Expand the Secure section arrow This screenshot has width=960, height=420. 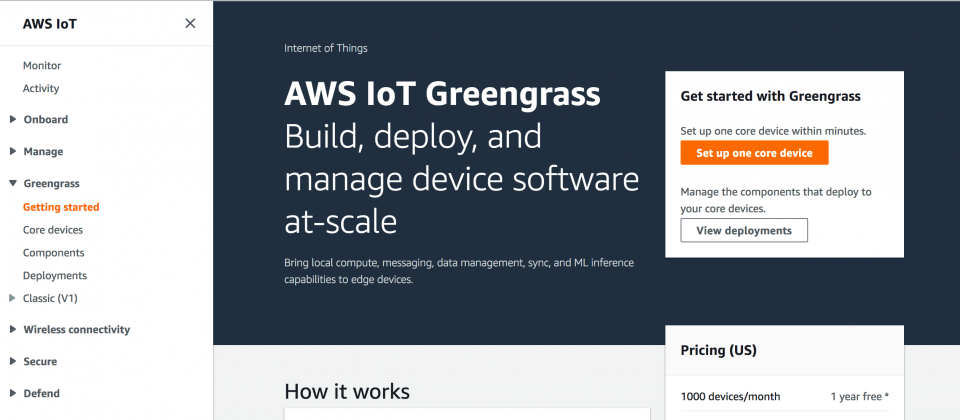pyautogui.click(x=13, y=361)
